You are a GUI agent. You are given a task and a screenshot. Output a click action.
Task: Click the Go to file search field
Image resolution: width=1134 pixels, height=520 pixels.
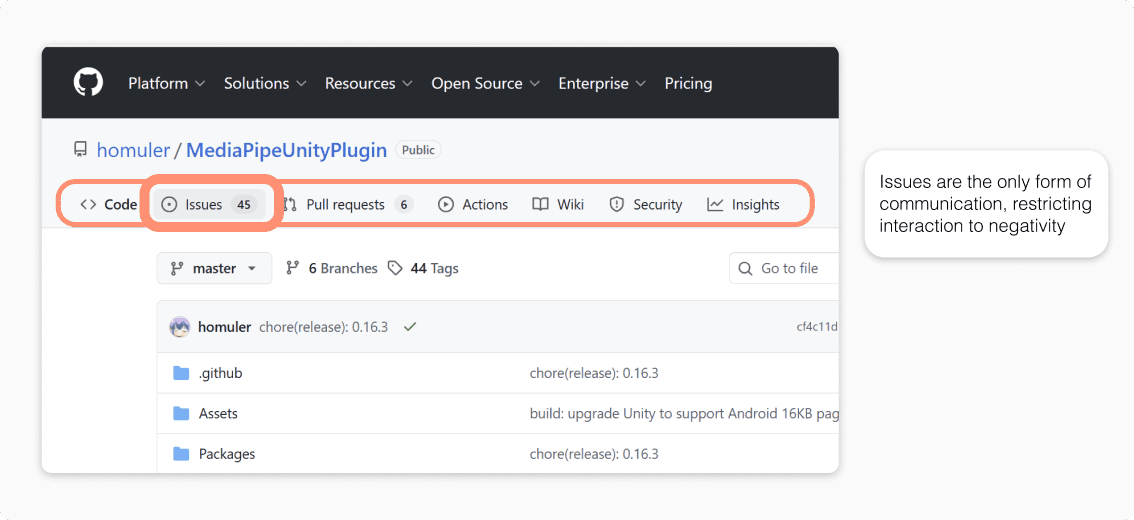pyautogui.click(x=784, y=268)
